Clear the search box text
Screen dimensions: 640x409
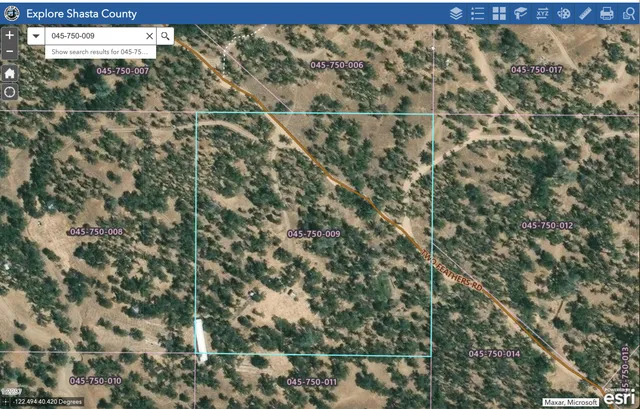tap(150, 35)
